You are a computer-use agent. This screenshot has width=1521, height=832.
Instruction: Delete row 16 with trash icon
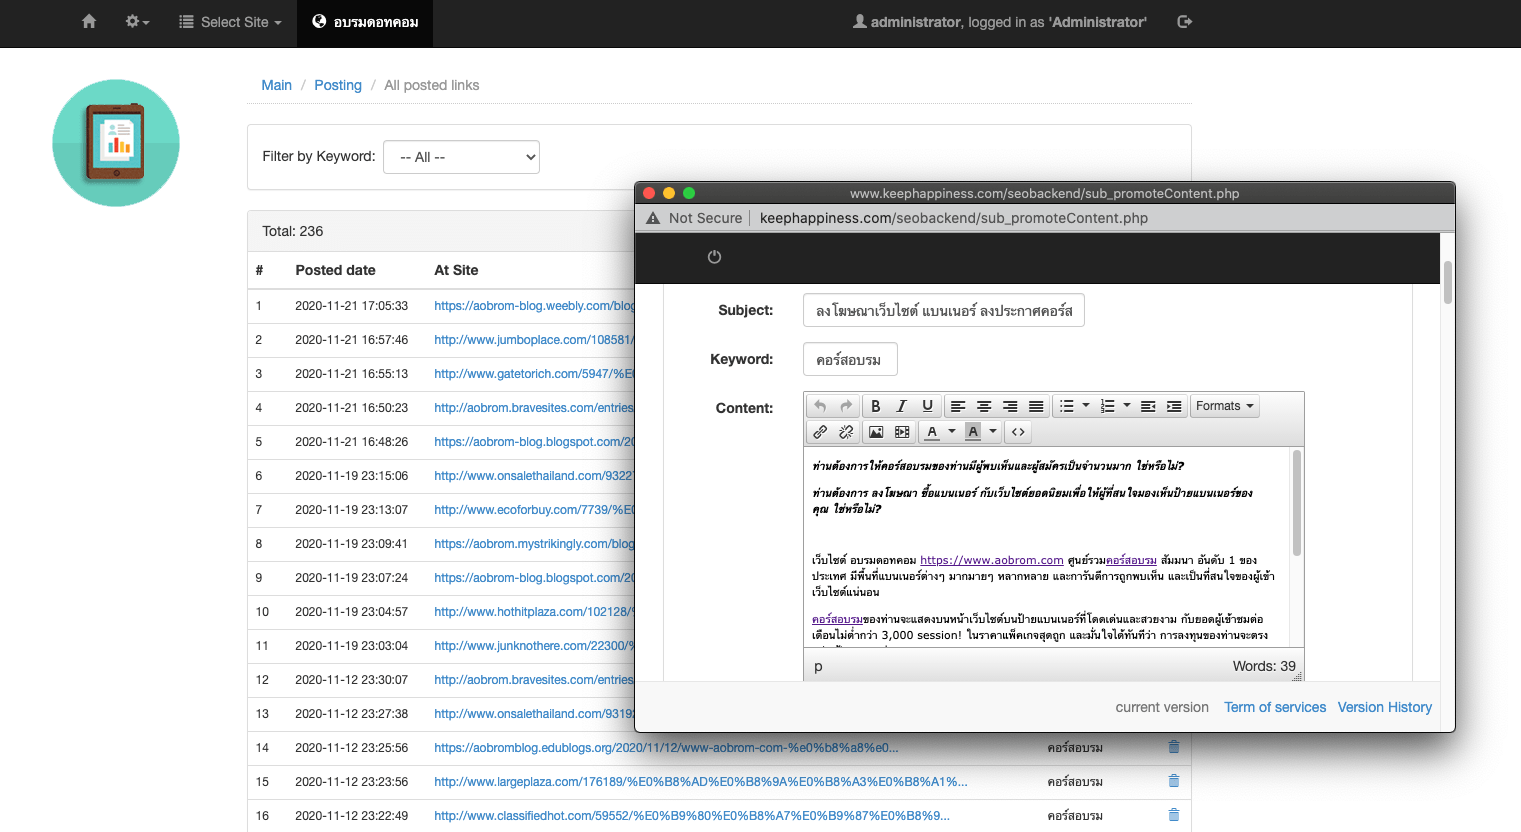pos(1174,815)
